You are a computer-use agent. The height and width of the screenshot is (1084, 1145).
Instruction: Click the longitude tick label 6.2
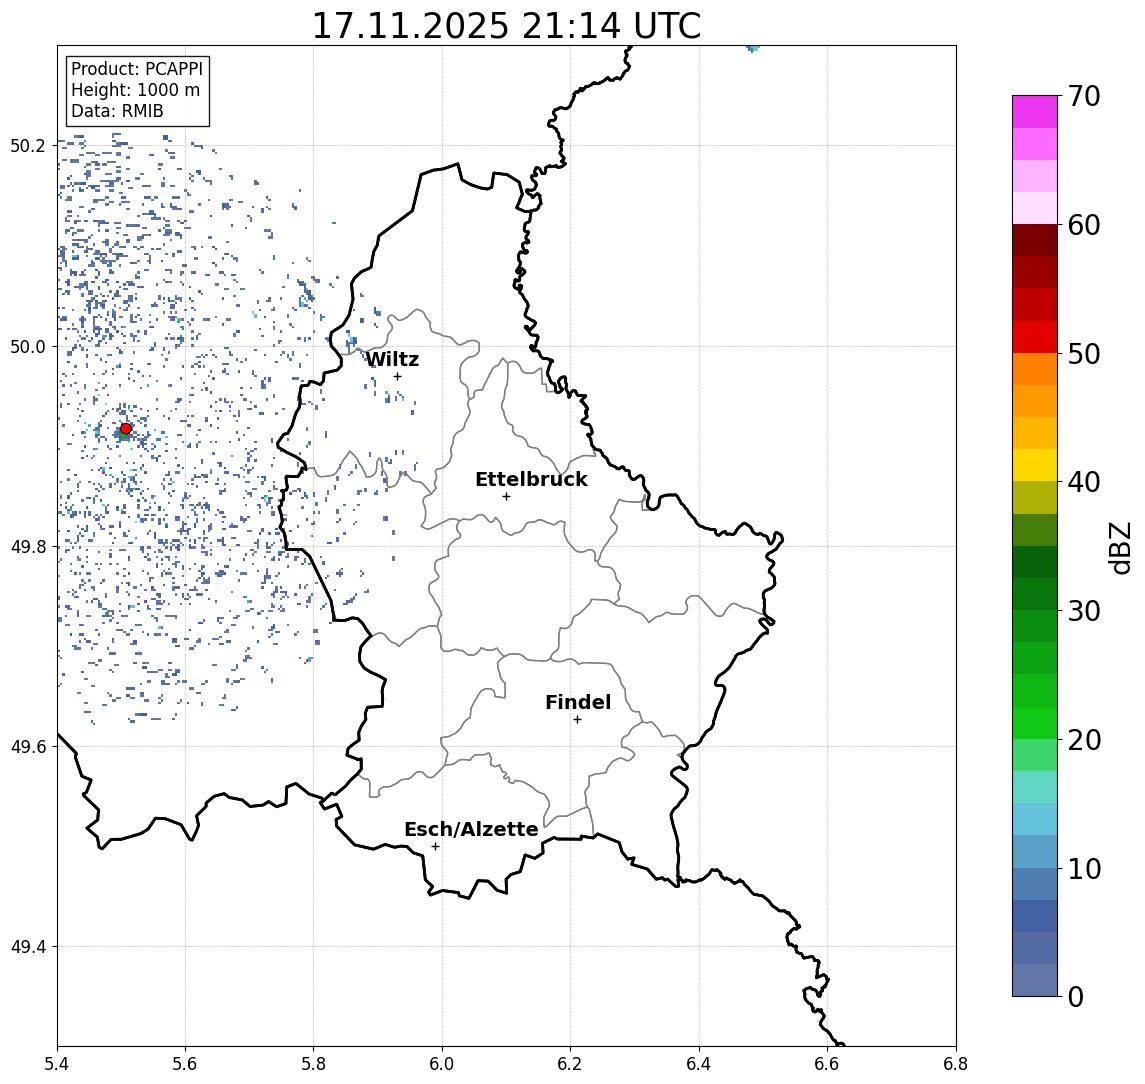coord(570,1064)
